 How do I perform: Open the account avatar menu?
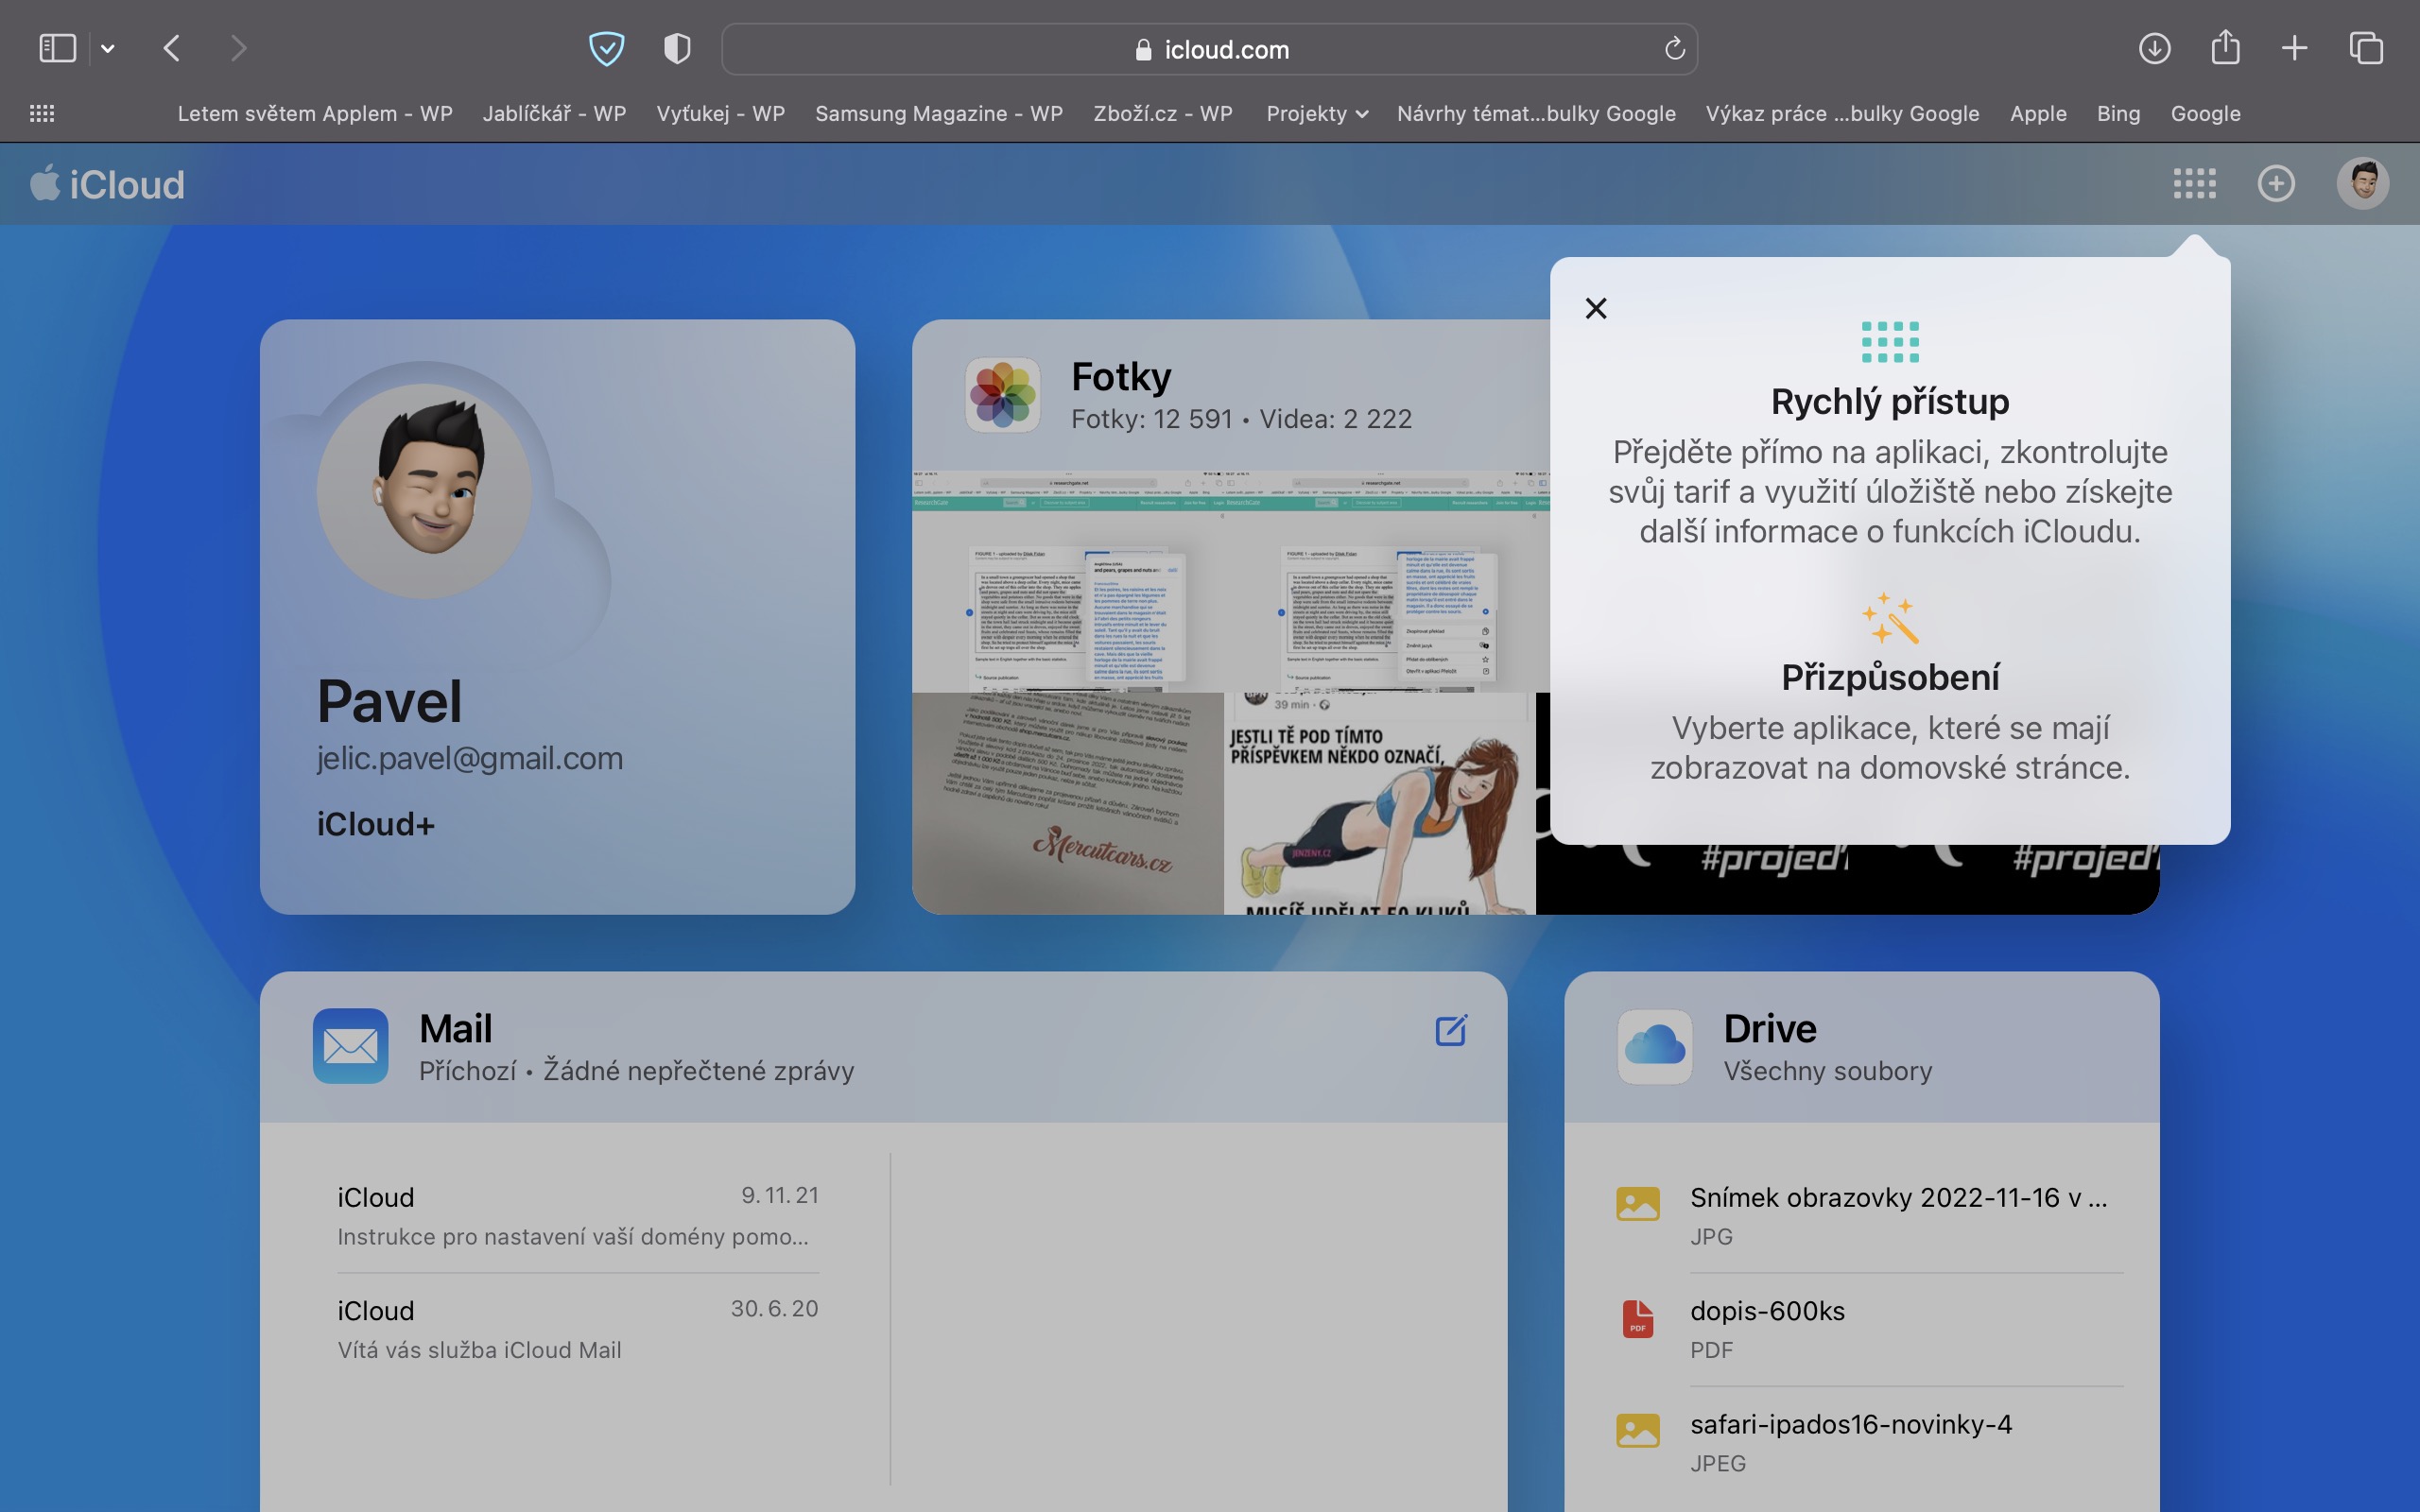coord(2362,183)
